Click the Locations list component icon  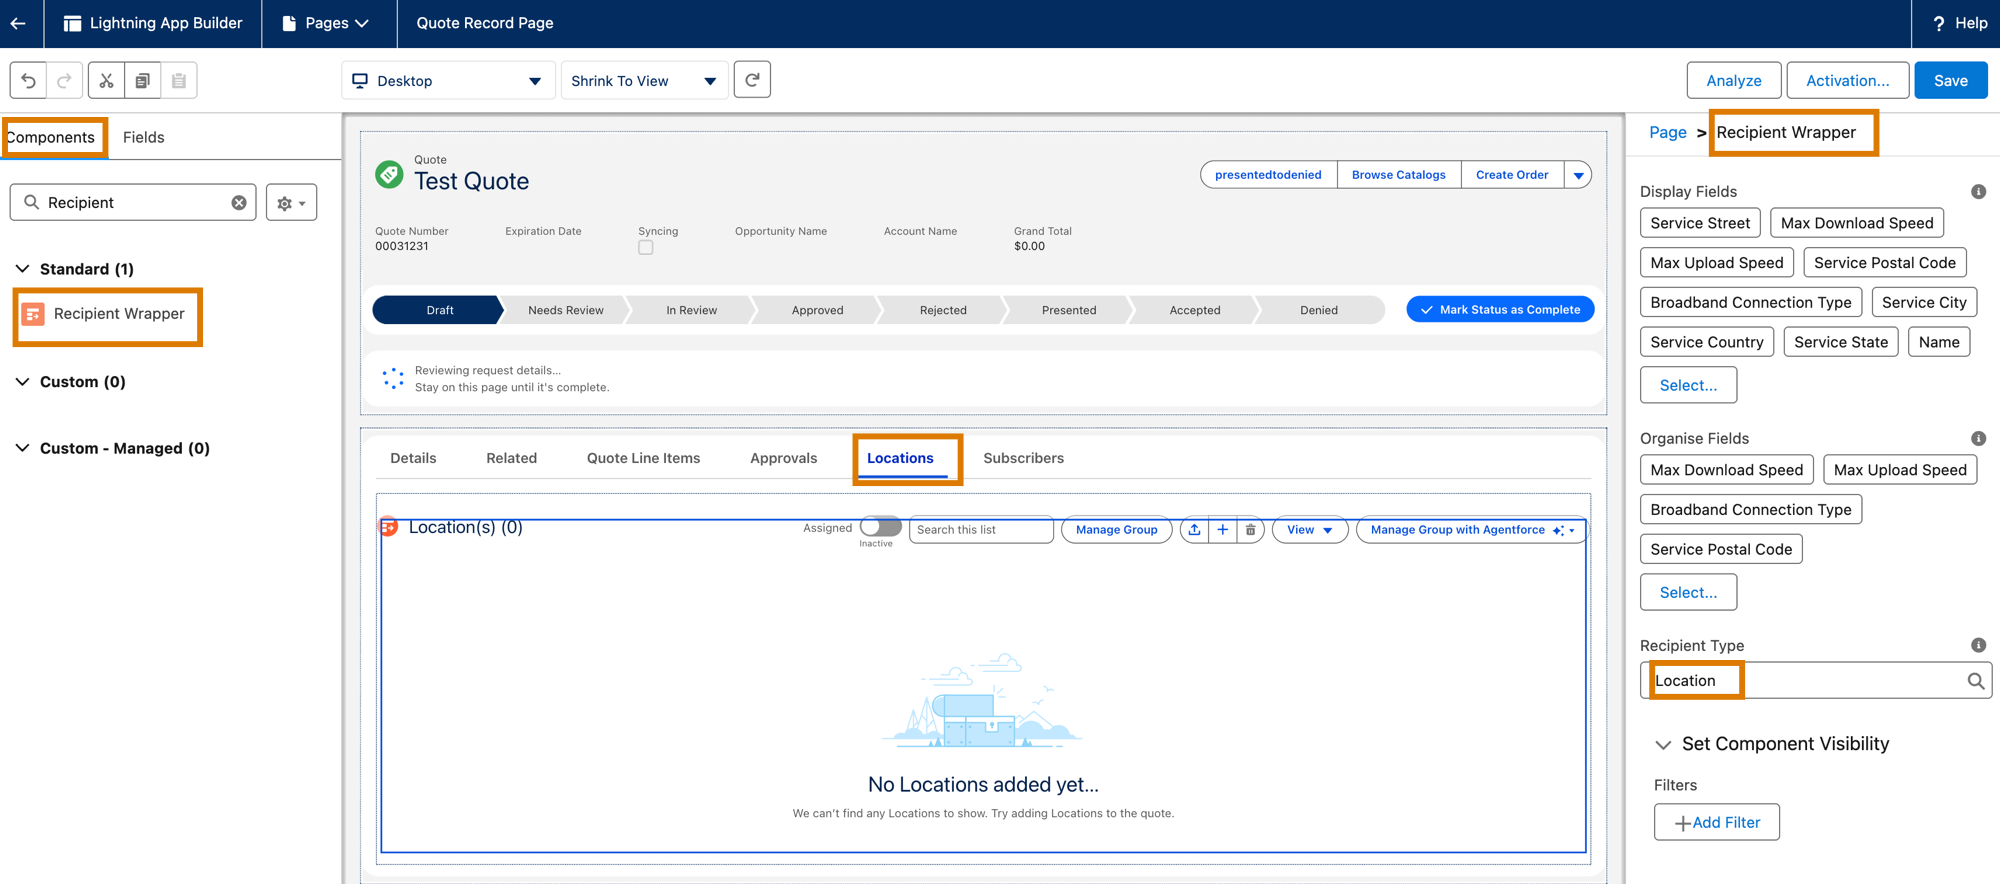tap(388, 526)
